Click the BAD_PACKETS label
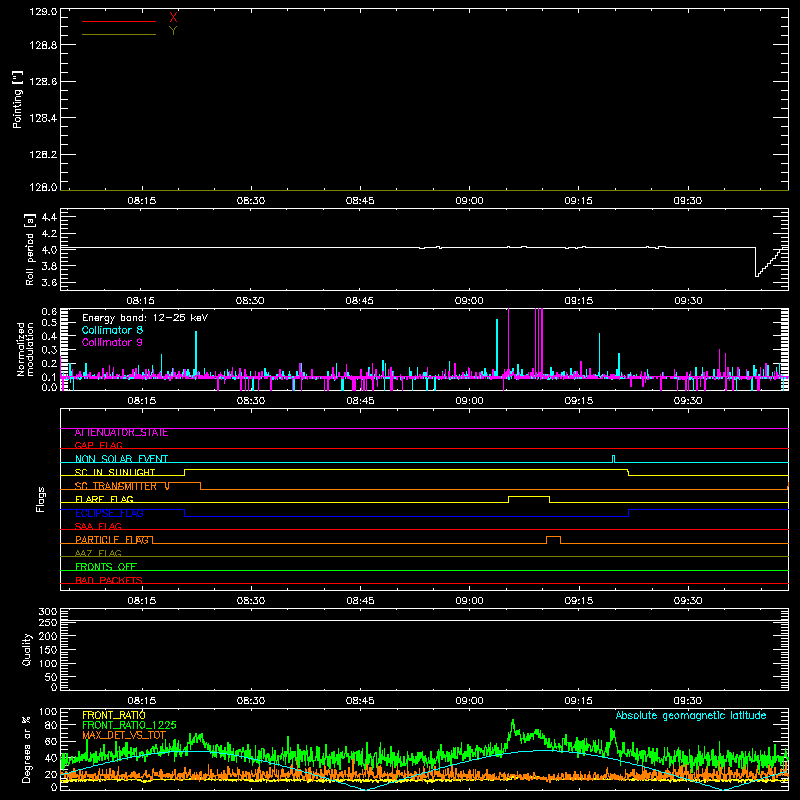This screenshot has width=800, height=800. coord(109,581)
